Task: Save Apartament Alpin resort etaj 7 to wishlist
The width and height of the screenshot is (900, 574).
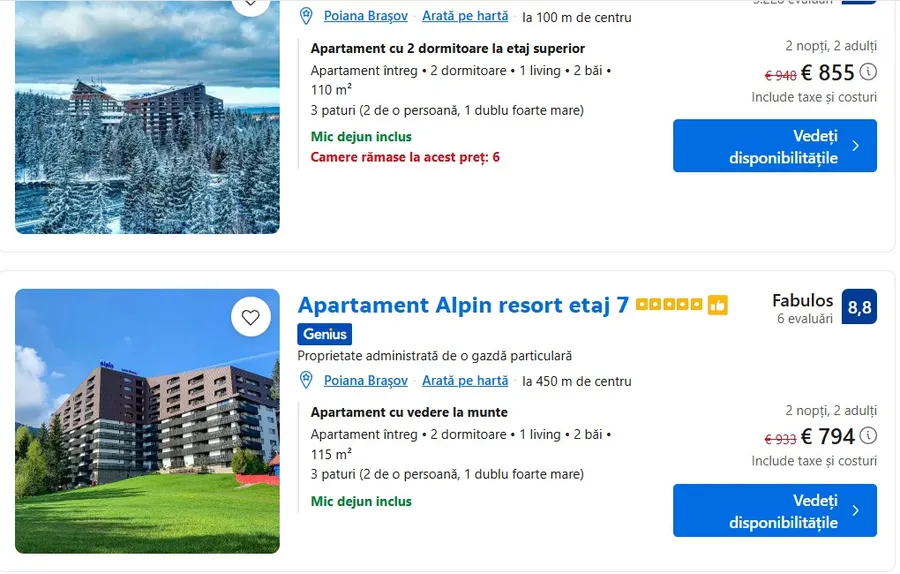Action: (x=251, y=318)
